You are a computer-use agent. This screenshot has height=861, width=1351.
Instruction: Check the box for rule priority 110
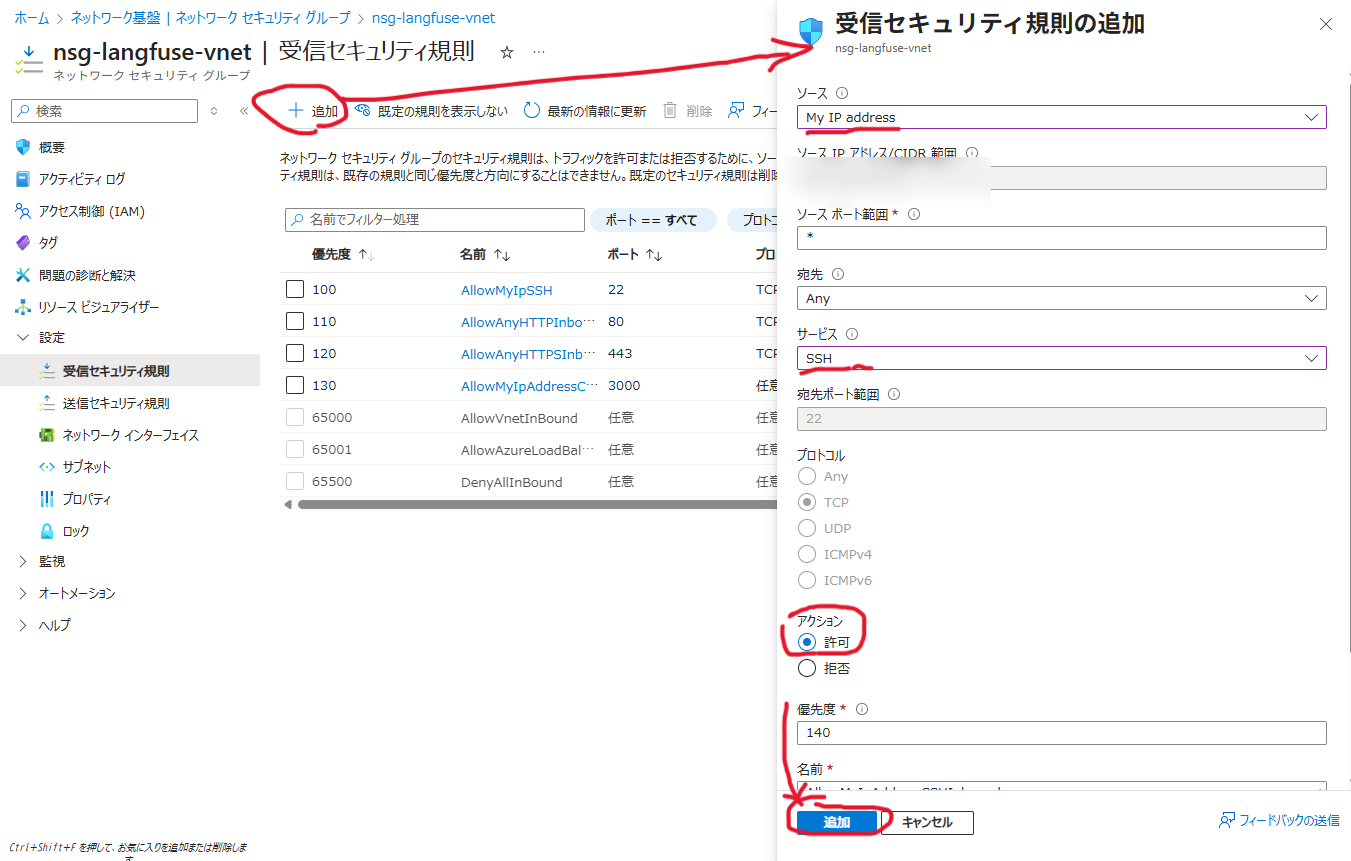[294, 321]
